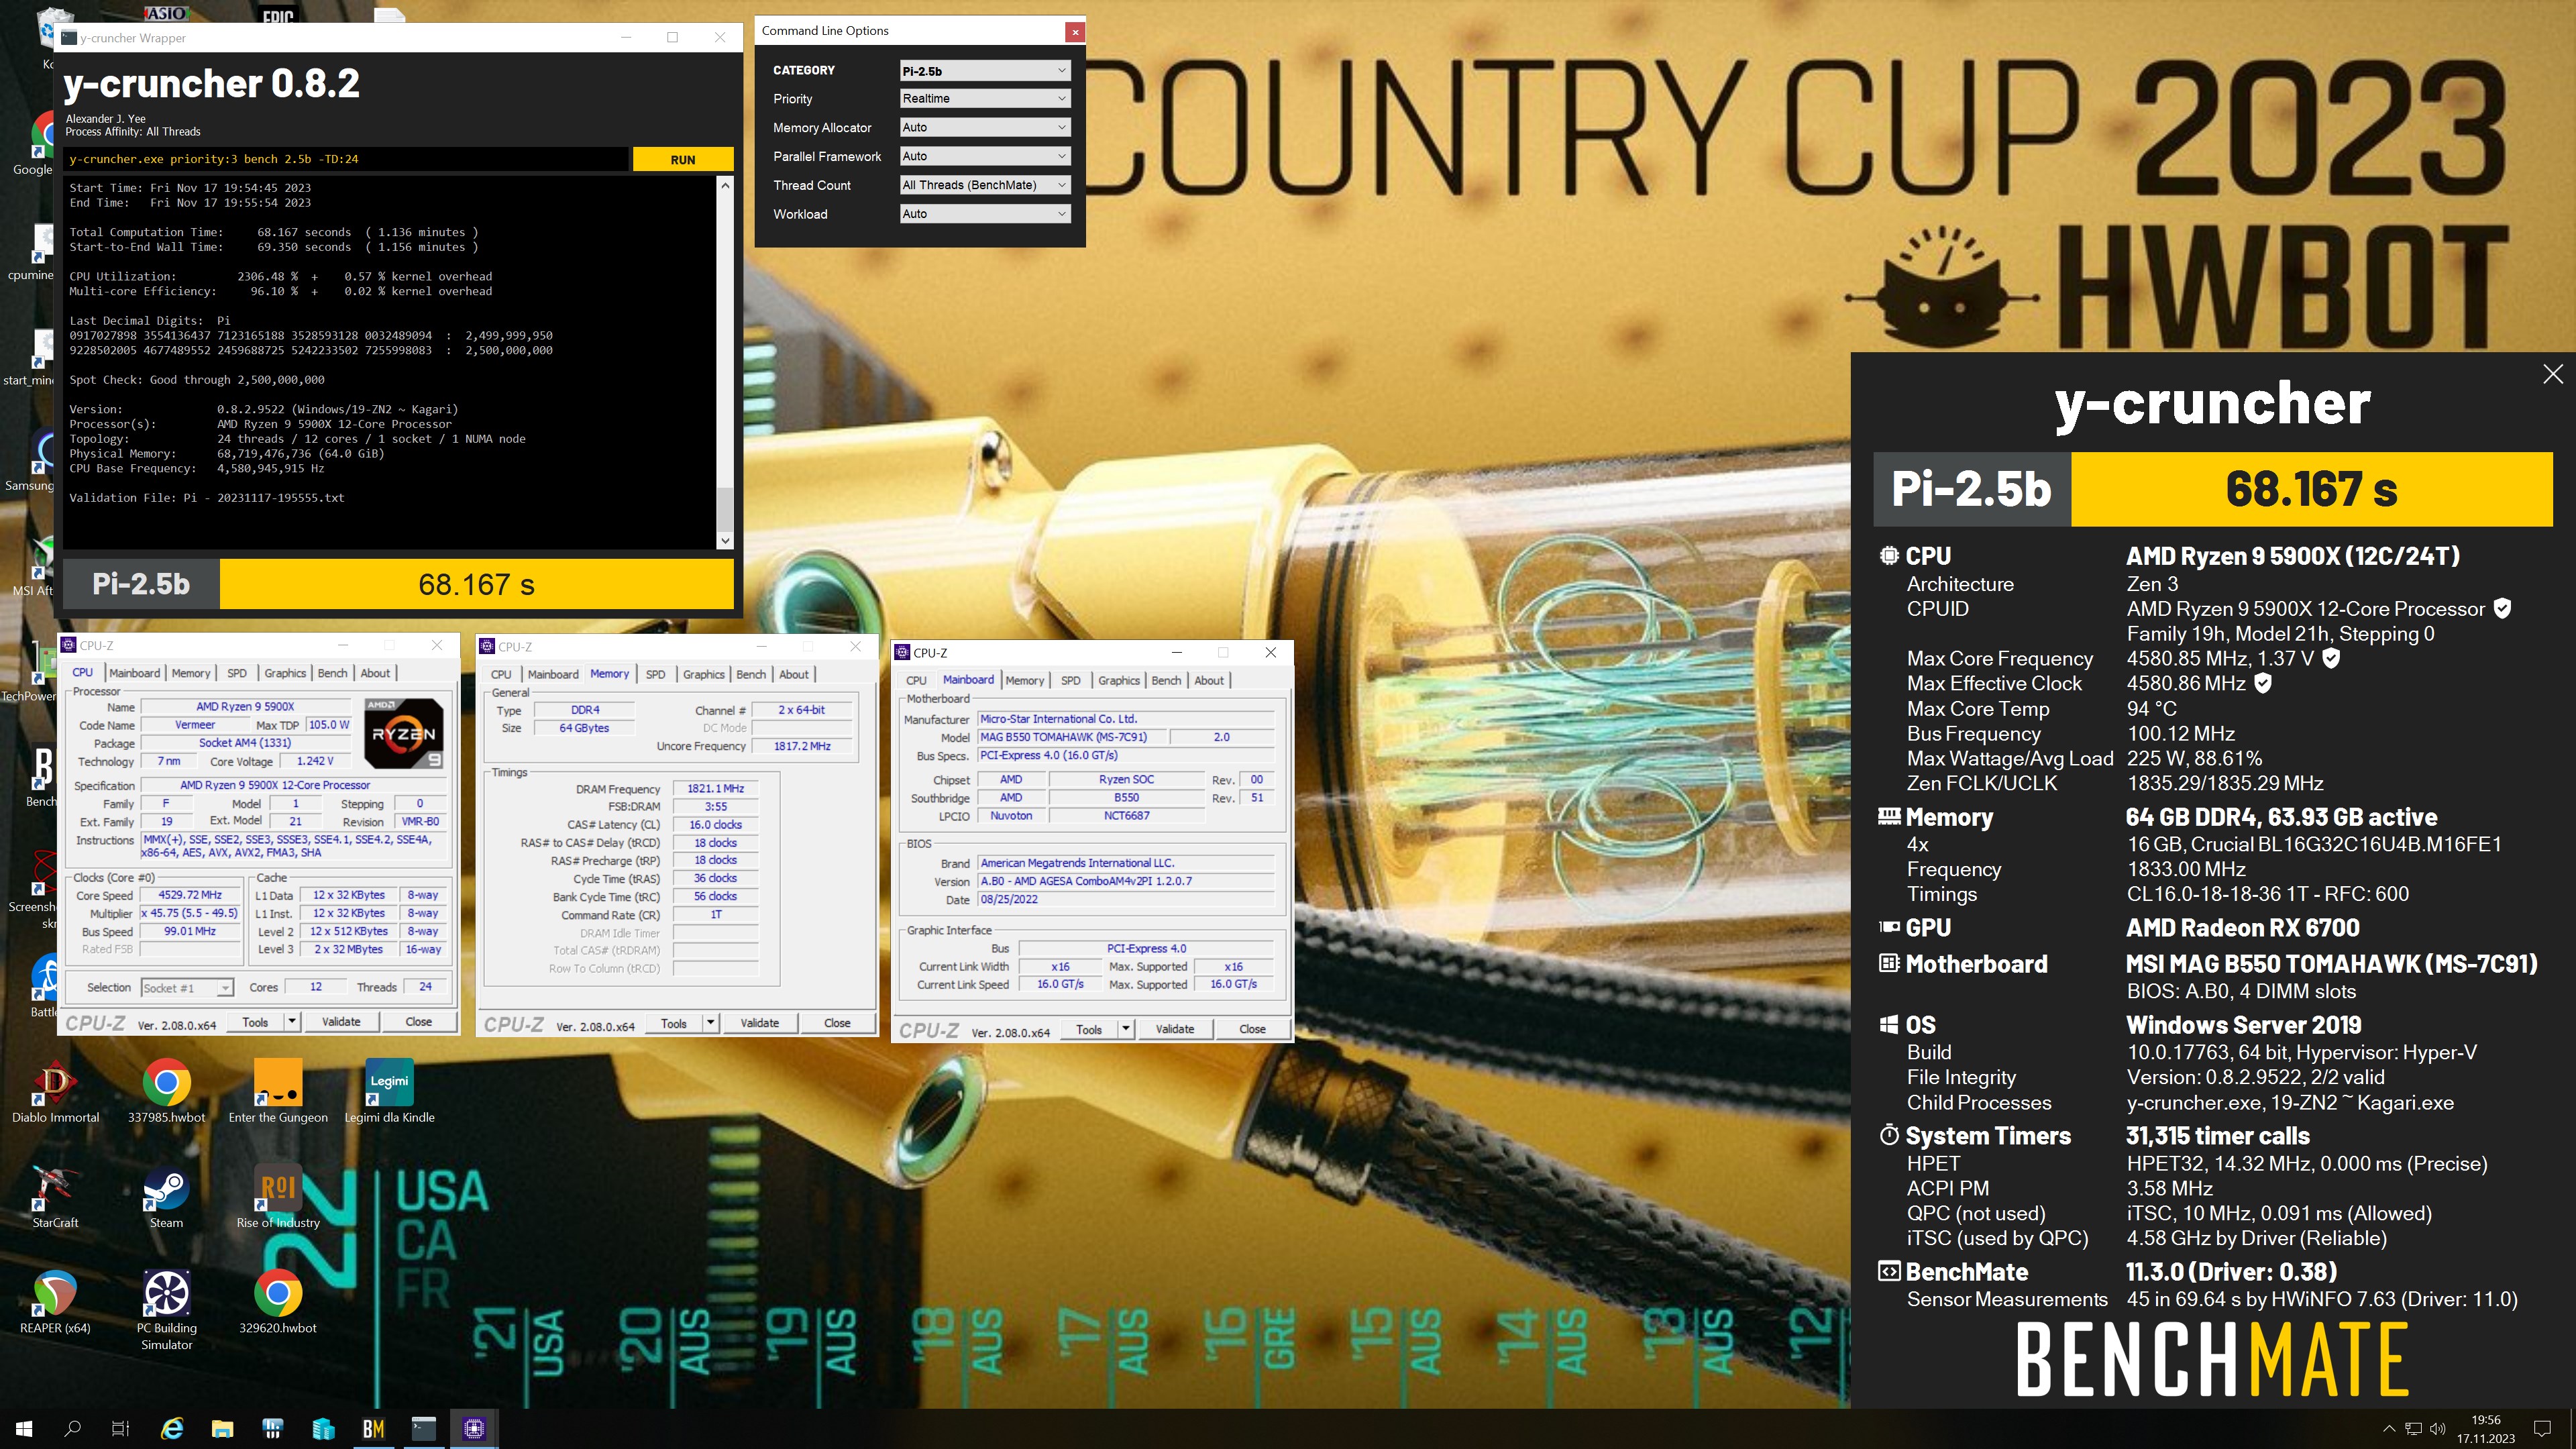
Task: Open Graphics tab in CPU-Z Mainboard window
Action: tap(1118, 680)
